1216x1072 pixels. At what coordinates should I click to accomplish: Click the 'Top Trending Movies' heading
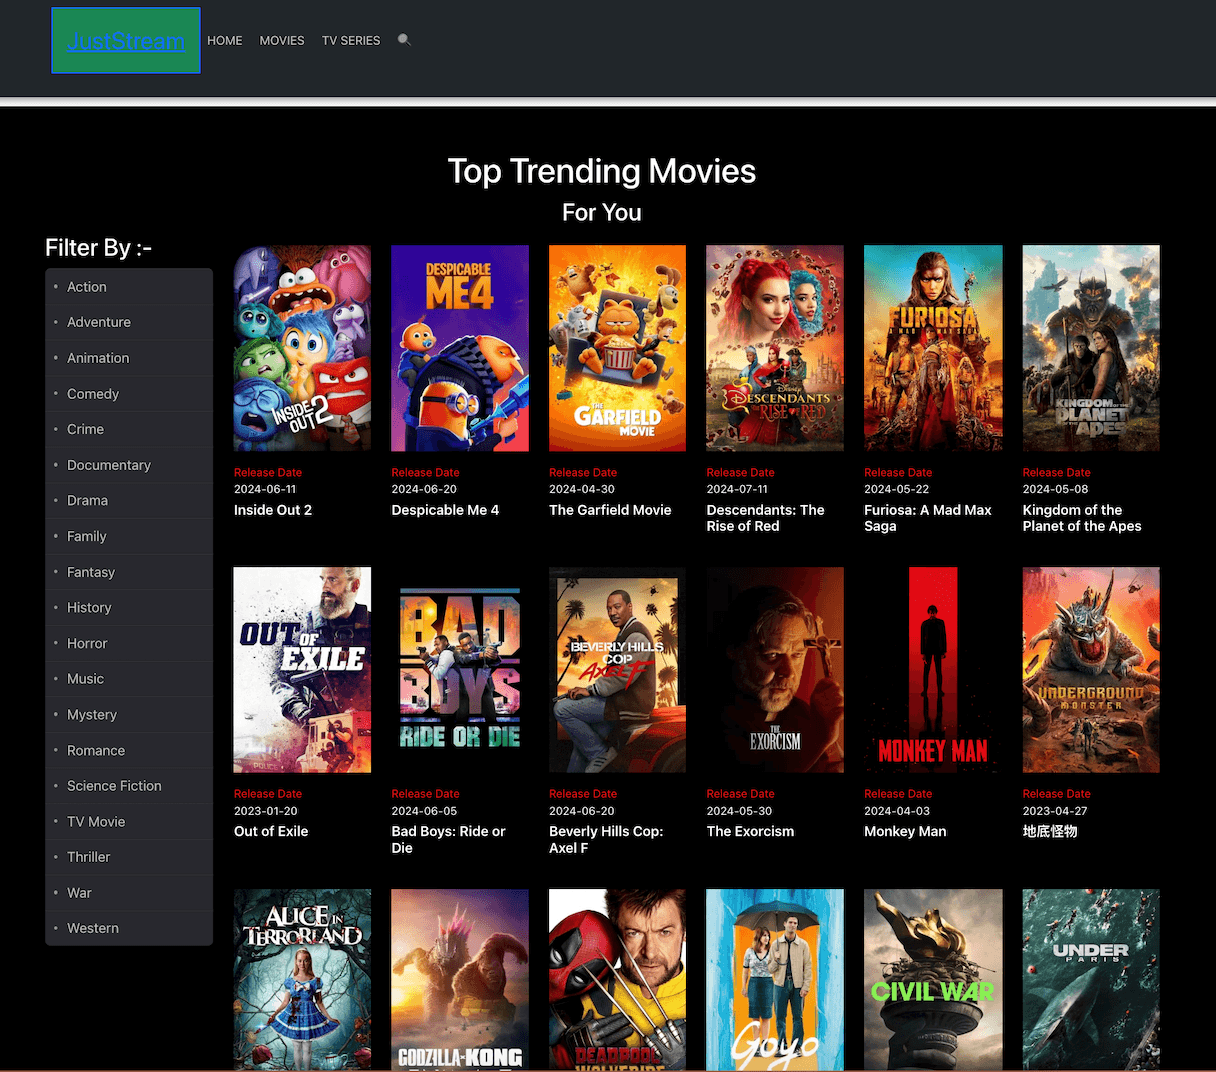pos(602,171)
